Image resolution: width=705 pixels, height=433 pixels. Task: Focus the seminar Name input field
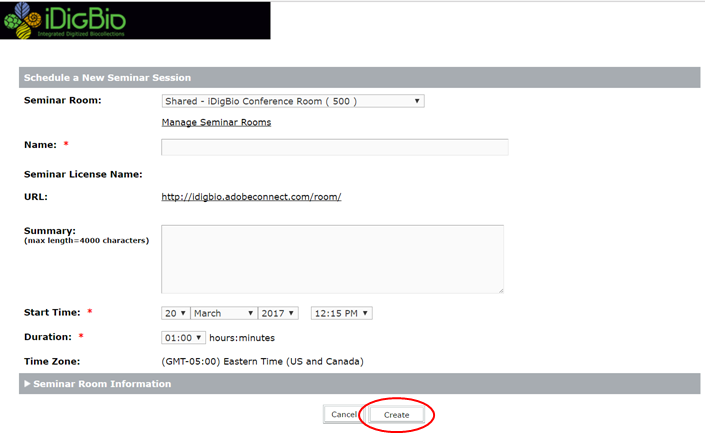(335, 147)
